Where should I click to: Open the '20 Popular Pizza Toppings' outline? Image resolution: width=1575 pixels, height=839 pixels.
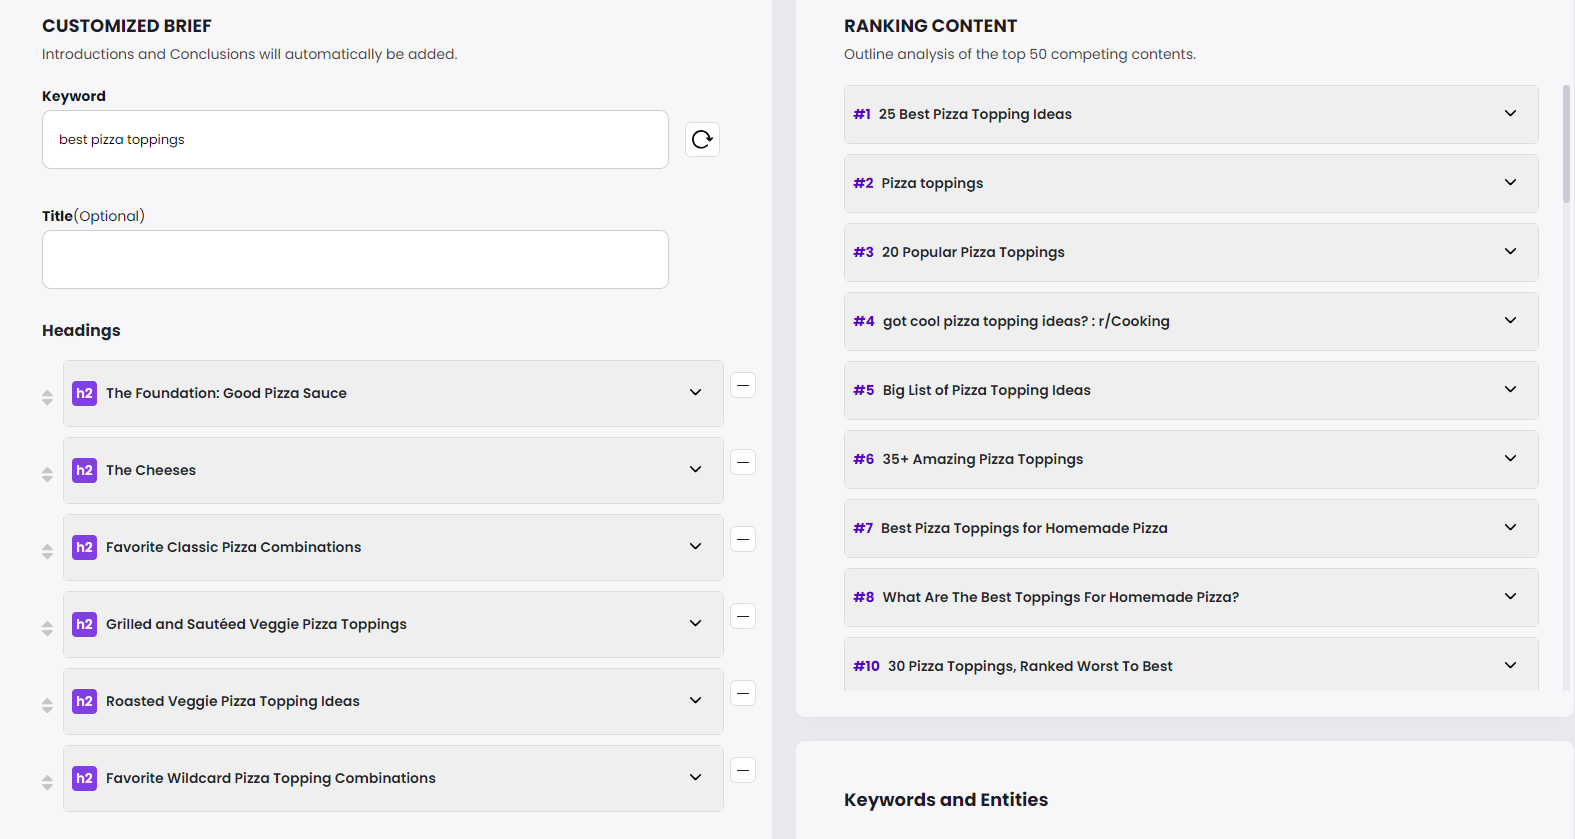coord(1510,252)
